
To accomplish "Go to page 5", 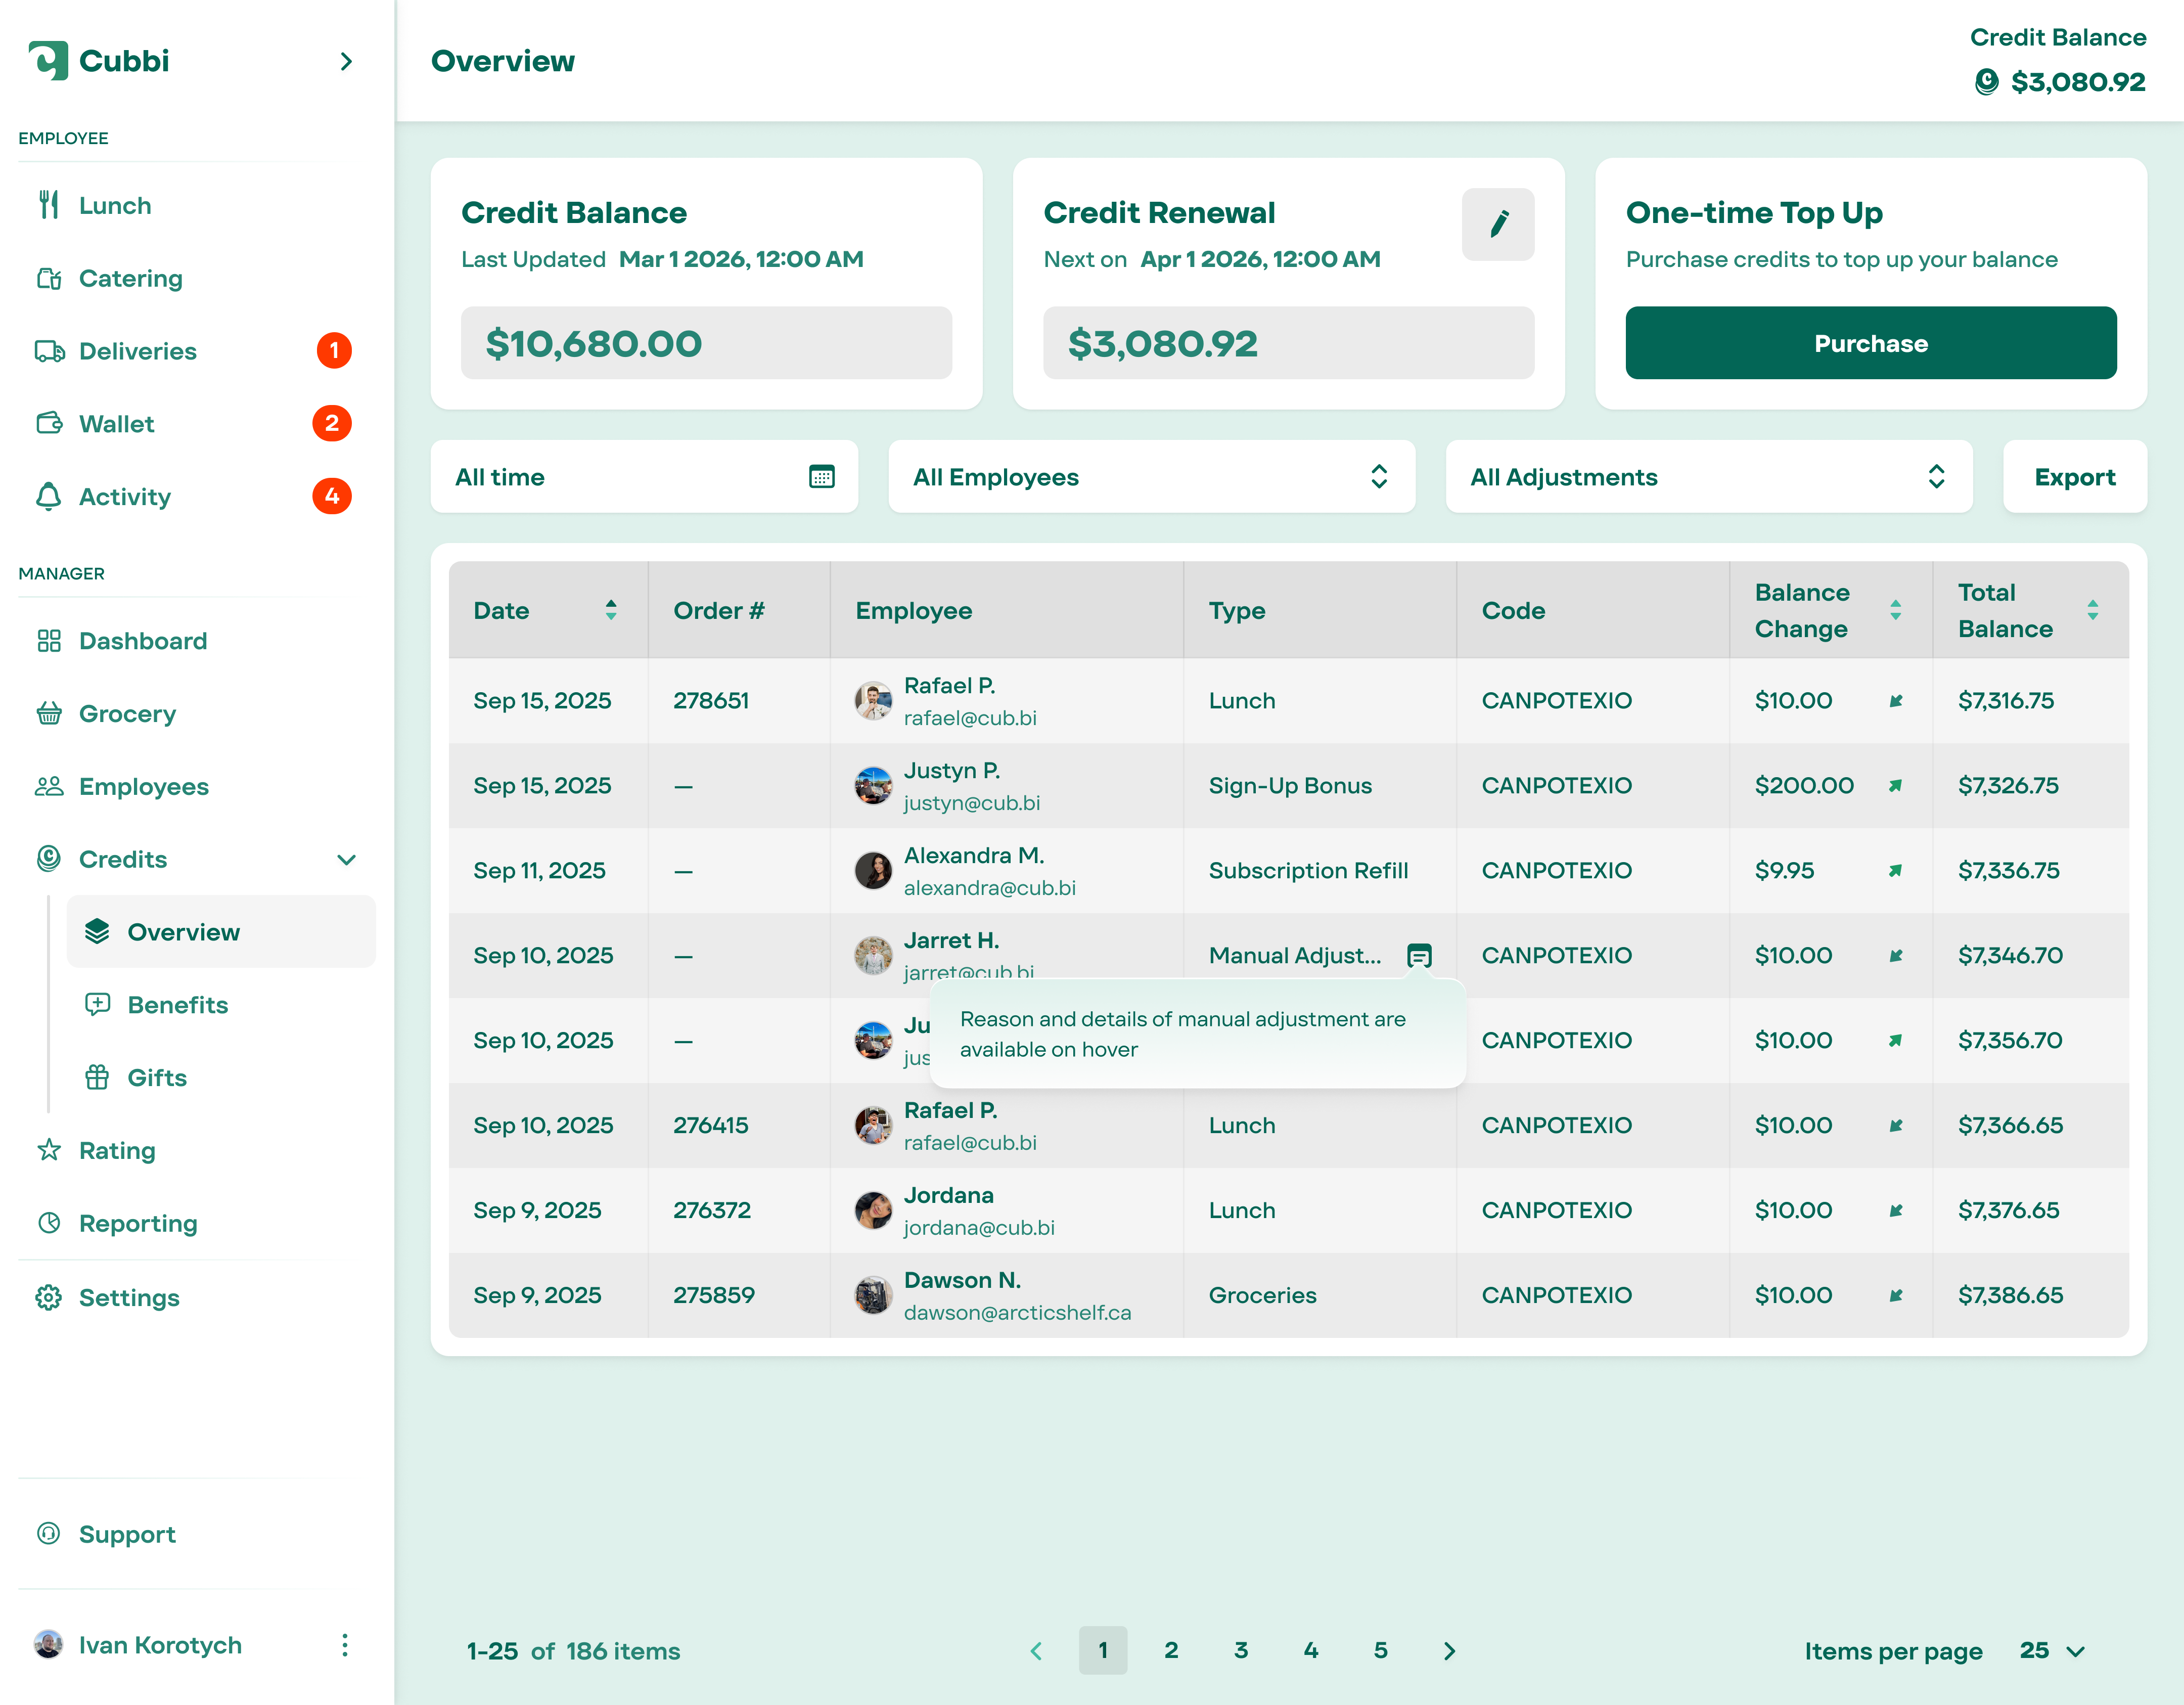I will (x=1380, y=1650).
